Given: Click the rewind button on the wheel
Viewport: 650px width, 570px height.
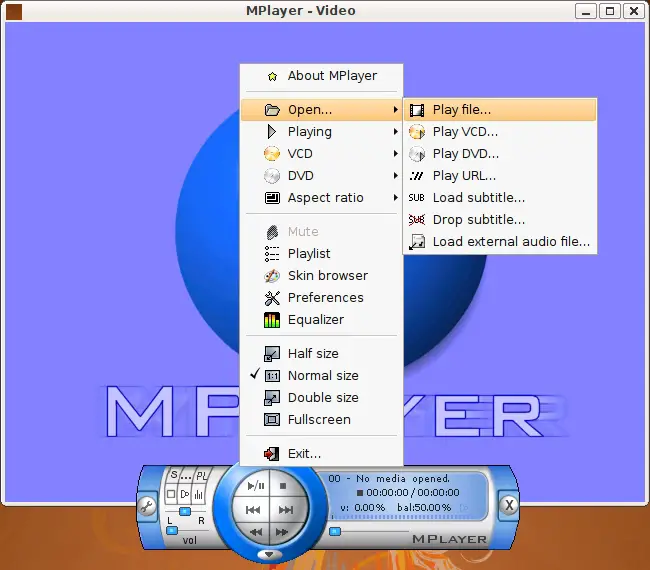Looking at the screenshot, I should 256,532.
